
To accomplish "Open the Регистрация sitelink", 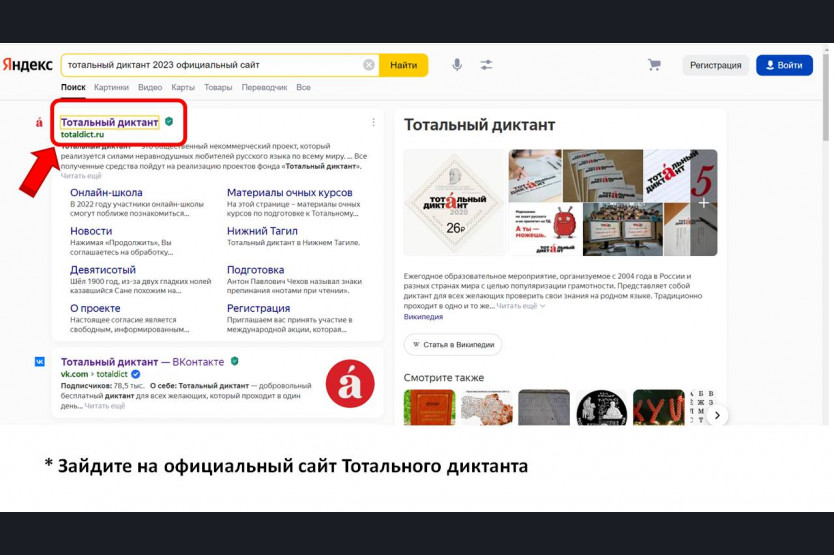I will 258,308.
